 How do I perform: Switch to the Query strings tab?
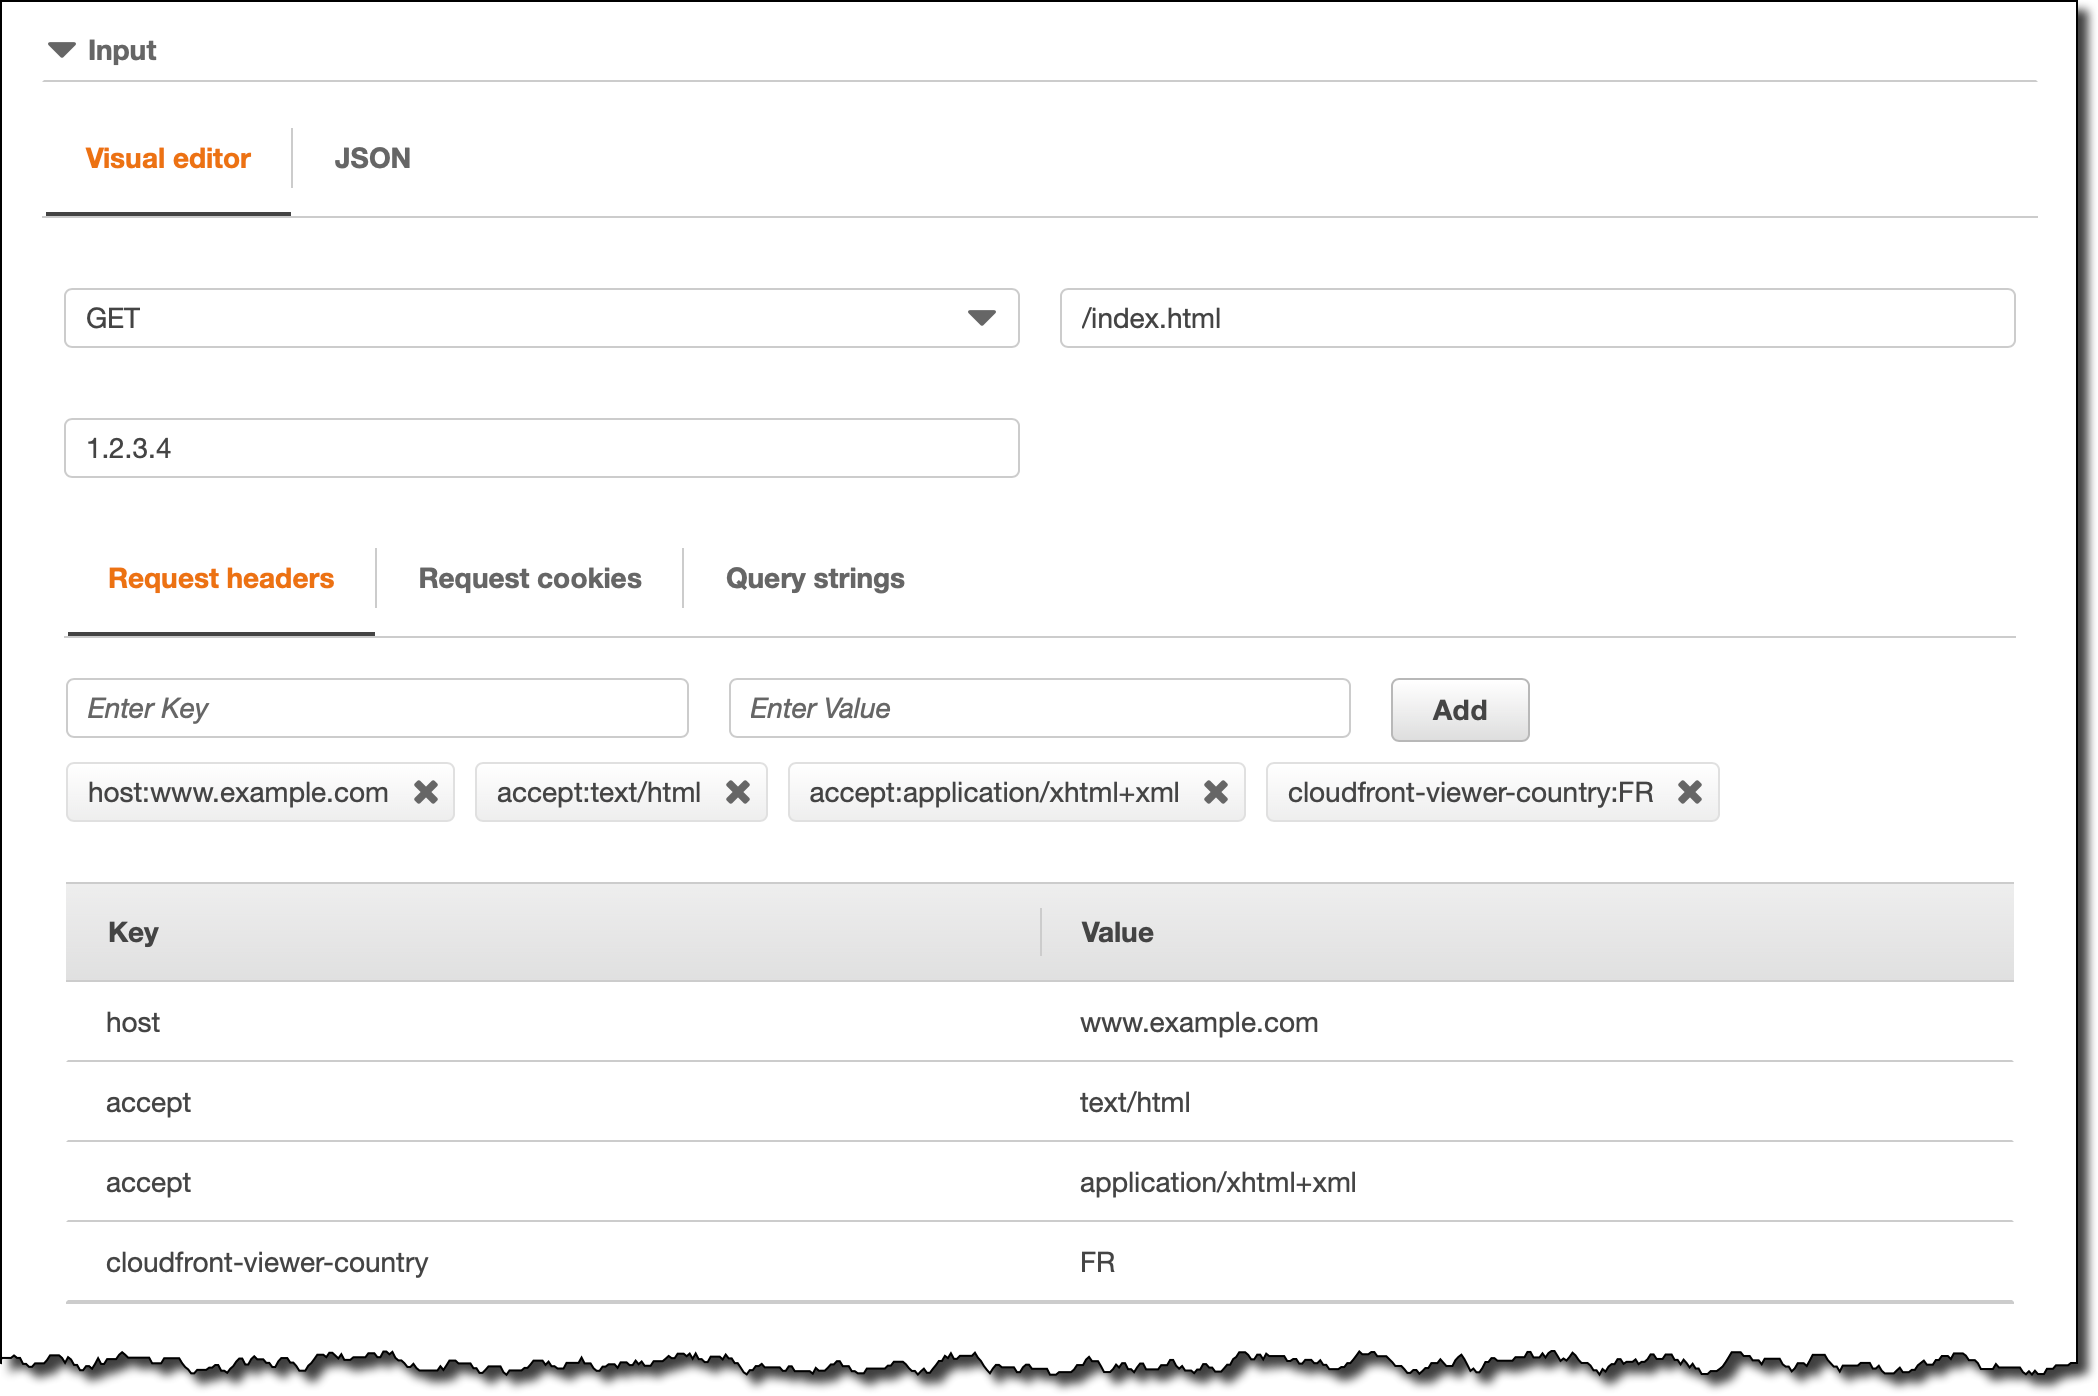coord(814,578)
